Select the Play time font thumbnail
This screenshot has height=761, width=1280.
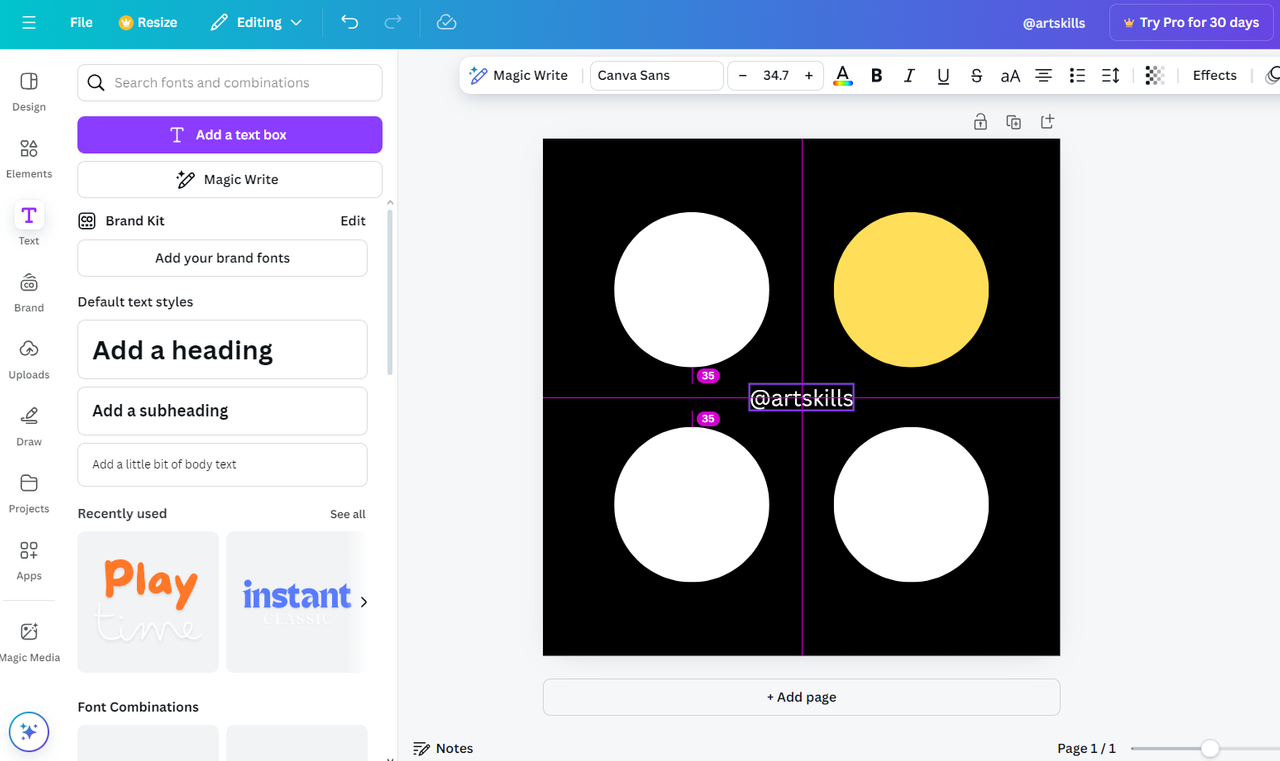coord(148,602)
